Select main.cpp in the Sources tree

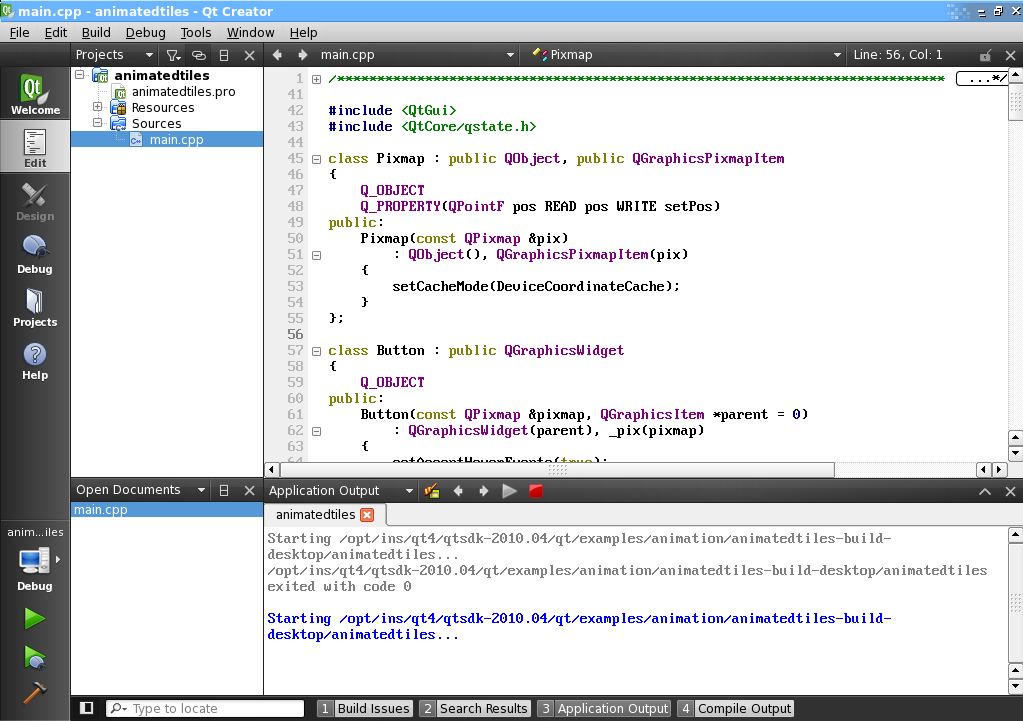click(176, 139)
